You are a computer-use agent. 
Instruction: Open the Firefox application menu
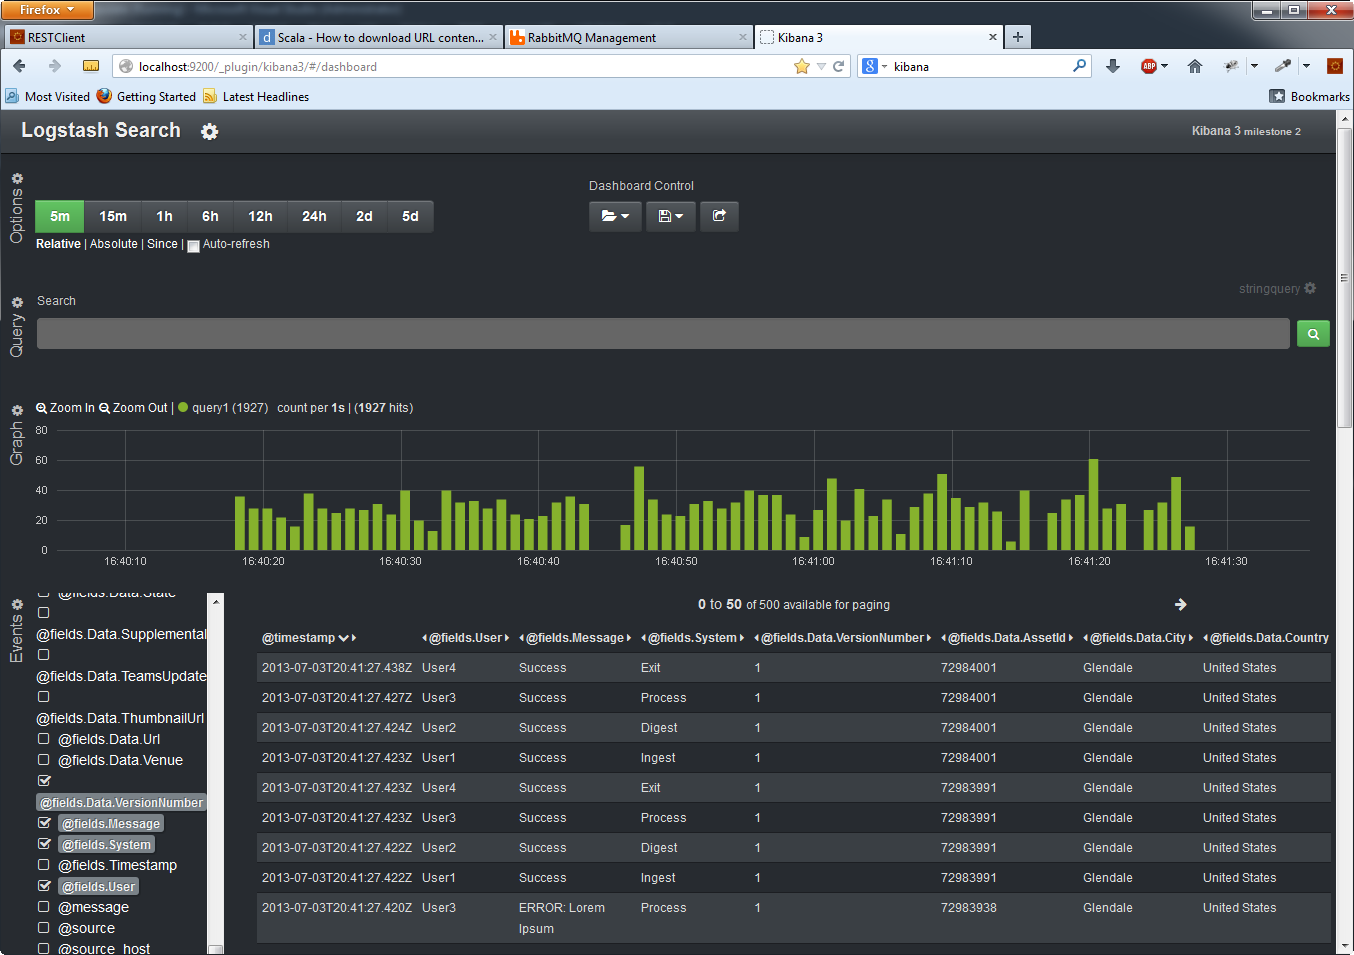tap(47, 10)
